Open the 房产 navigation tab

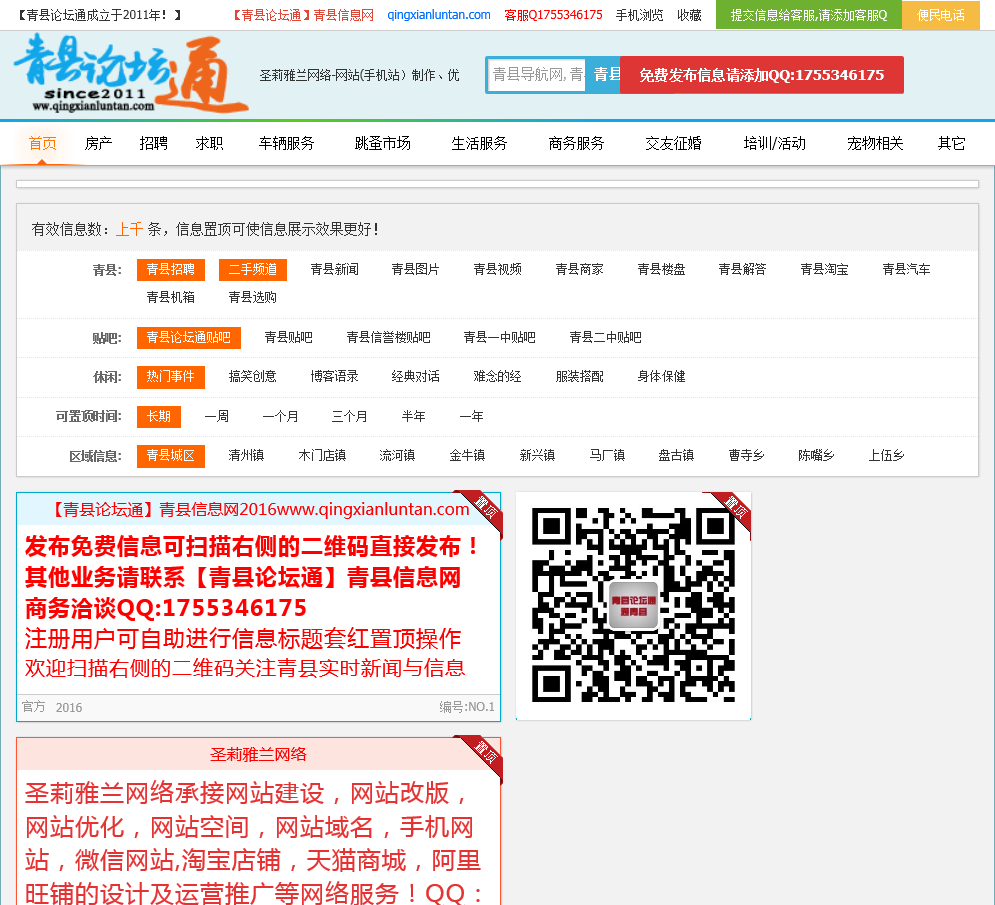pos(98,143)
